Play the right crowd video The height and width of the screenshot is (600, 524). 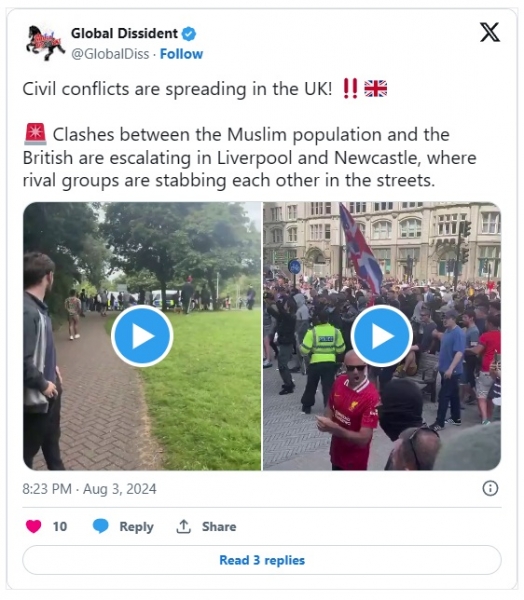click(382, 336)
